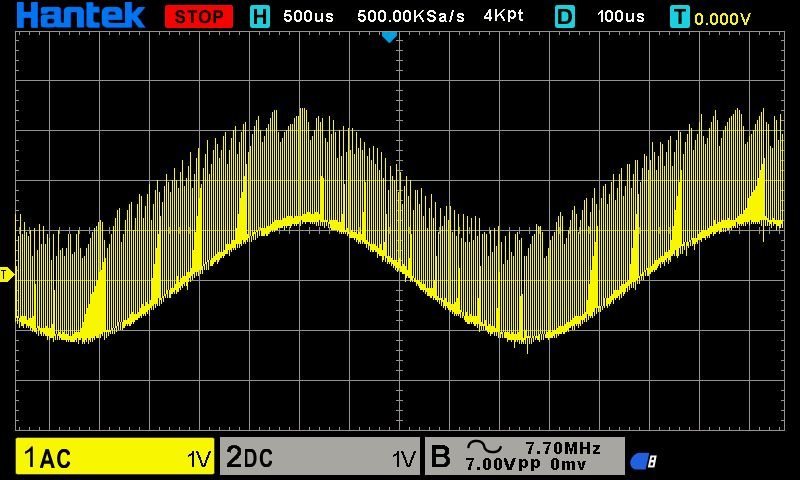Click the Hantek brand logo
This screenshot has width=800, height=480.
pyautogui.click(x=81, y=15)
